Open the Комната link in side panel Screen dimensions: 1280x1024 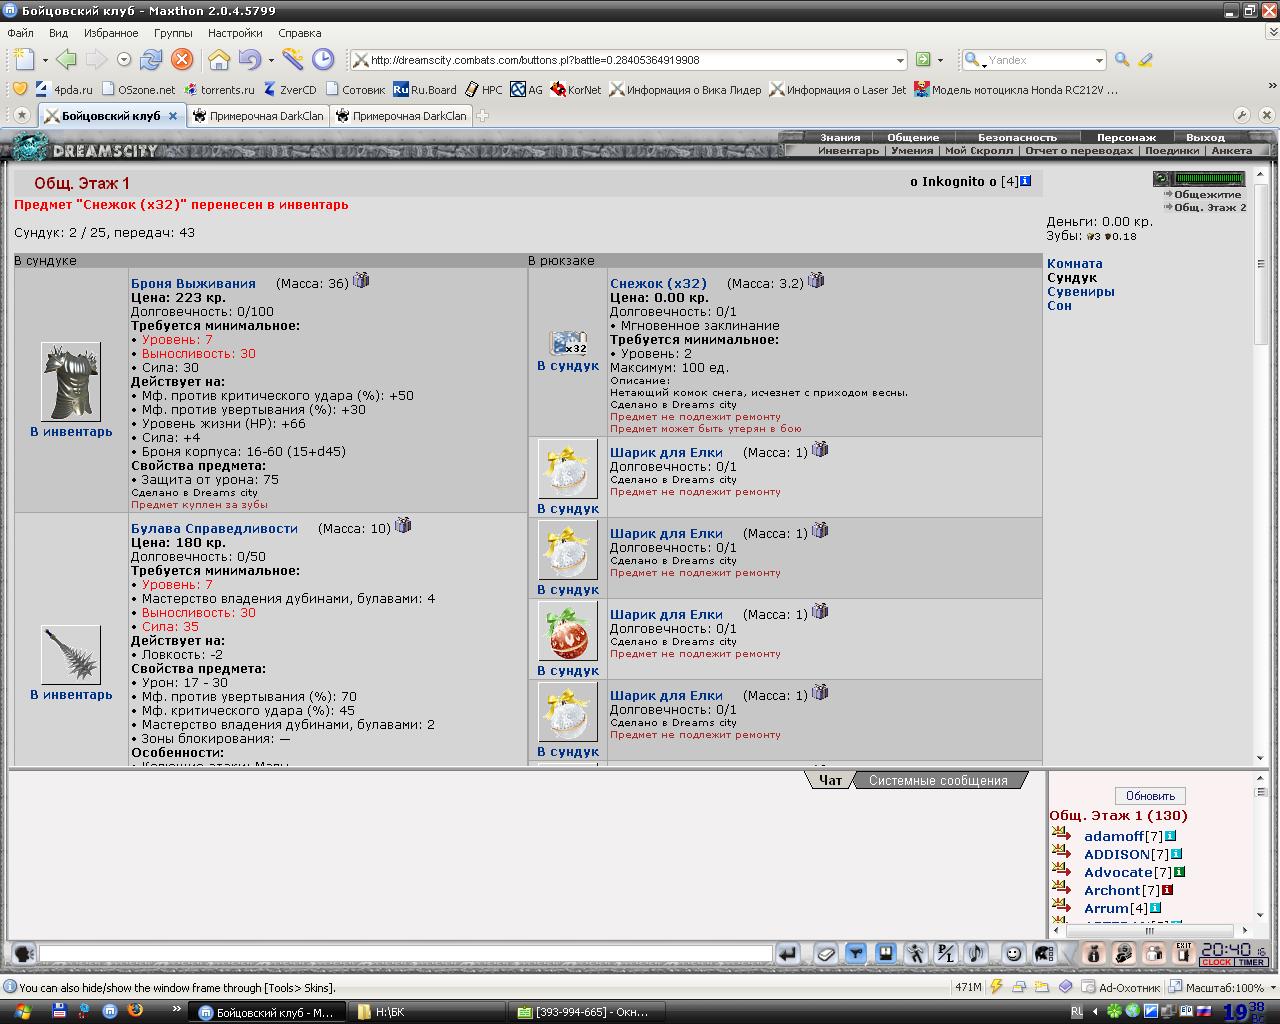[x=1075, y=264]
